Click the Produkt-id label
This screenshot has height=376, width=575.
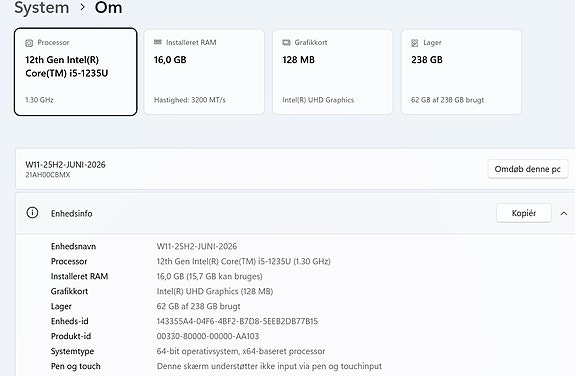pyautogui.click(x=71, y=336)
